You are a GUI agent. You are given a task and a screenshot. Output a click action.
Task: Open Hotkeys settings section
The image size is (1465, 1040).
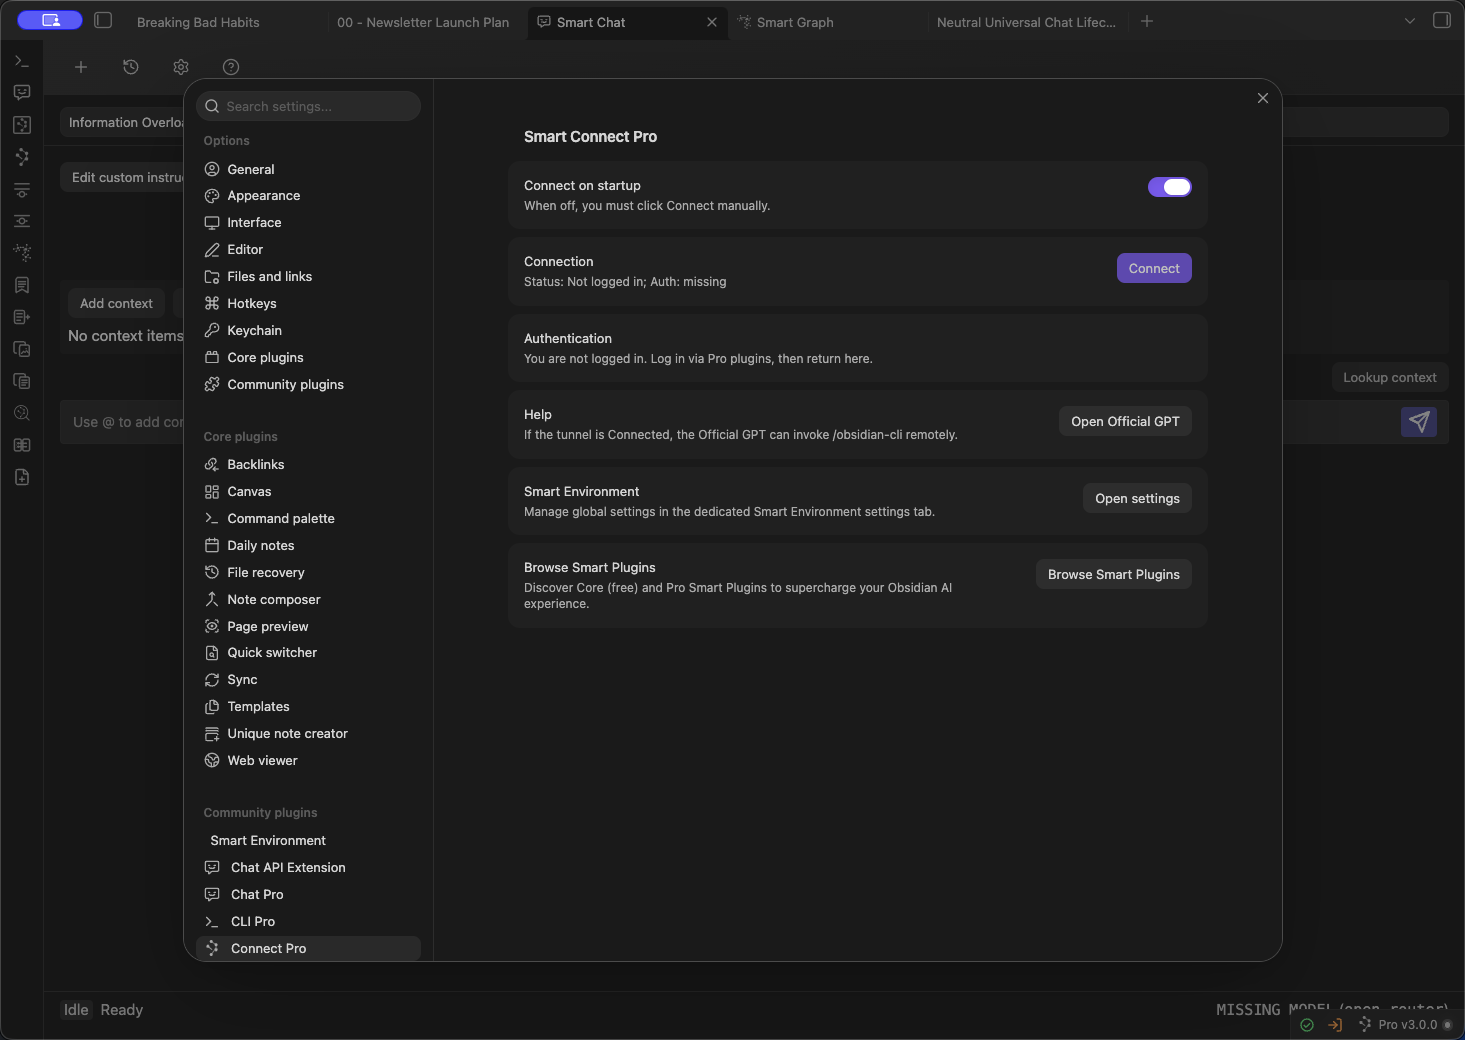pyautogui.click(x=308, y=304)
